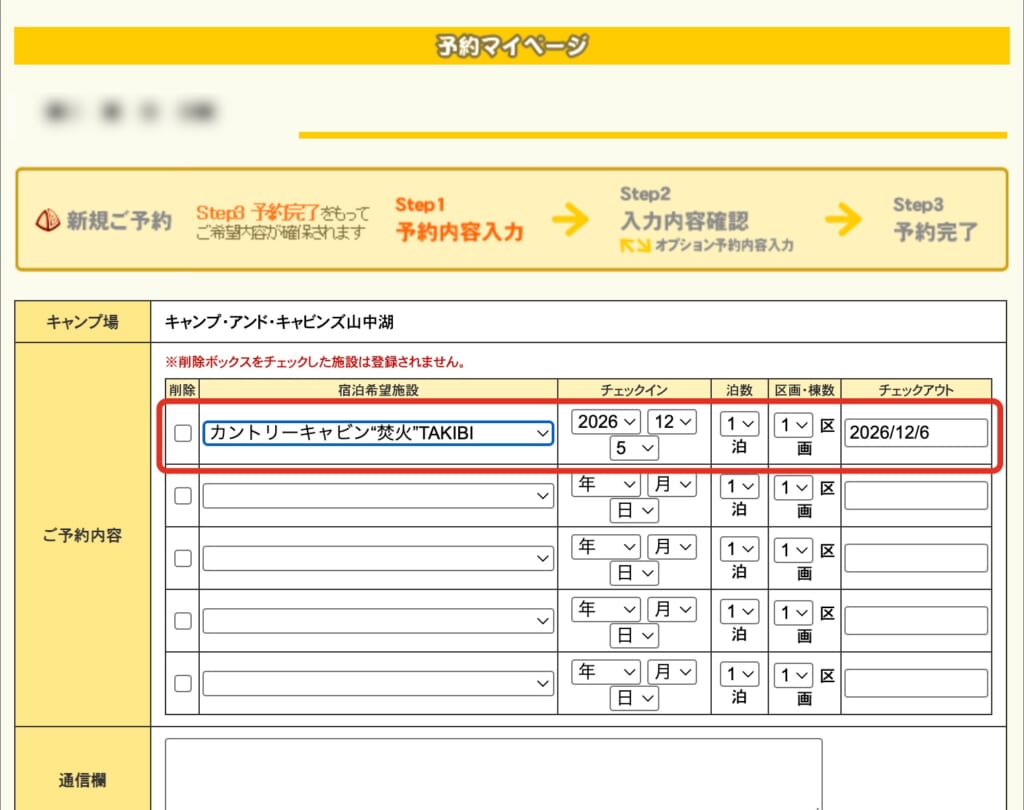Click the checkout field showing 2026/12/6
The image size is (1024, 810).
coord(916,433)
